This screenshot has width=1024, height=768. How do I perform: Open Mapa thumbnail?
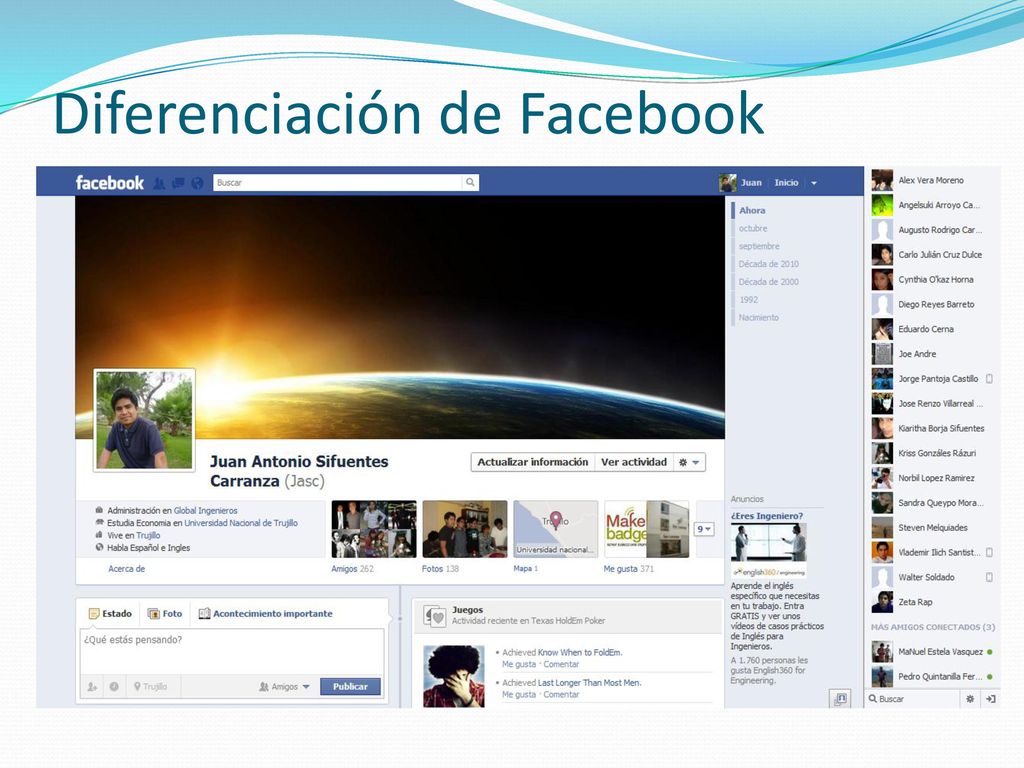[555, 529]
